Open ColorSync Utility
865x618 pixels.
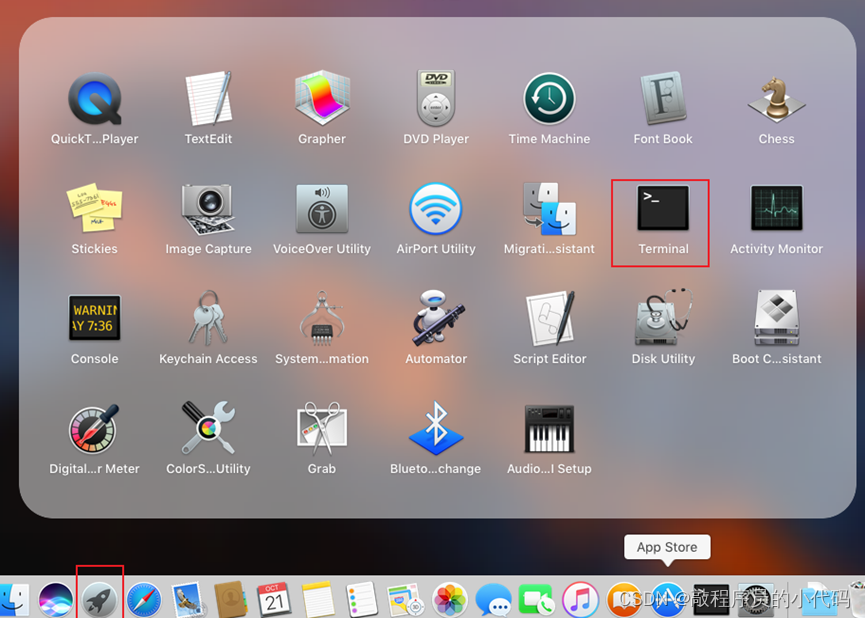coord(209,428)
